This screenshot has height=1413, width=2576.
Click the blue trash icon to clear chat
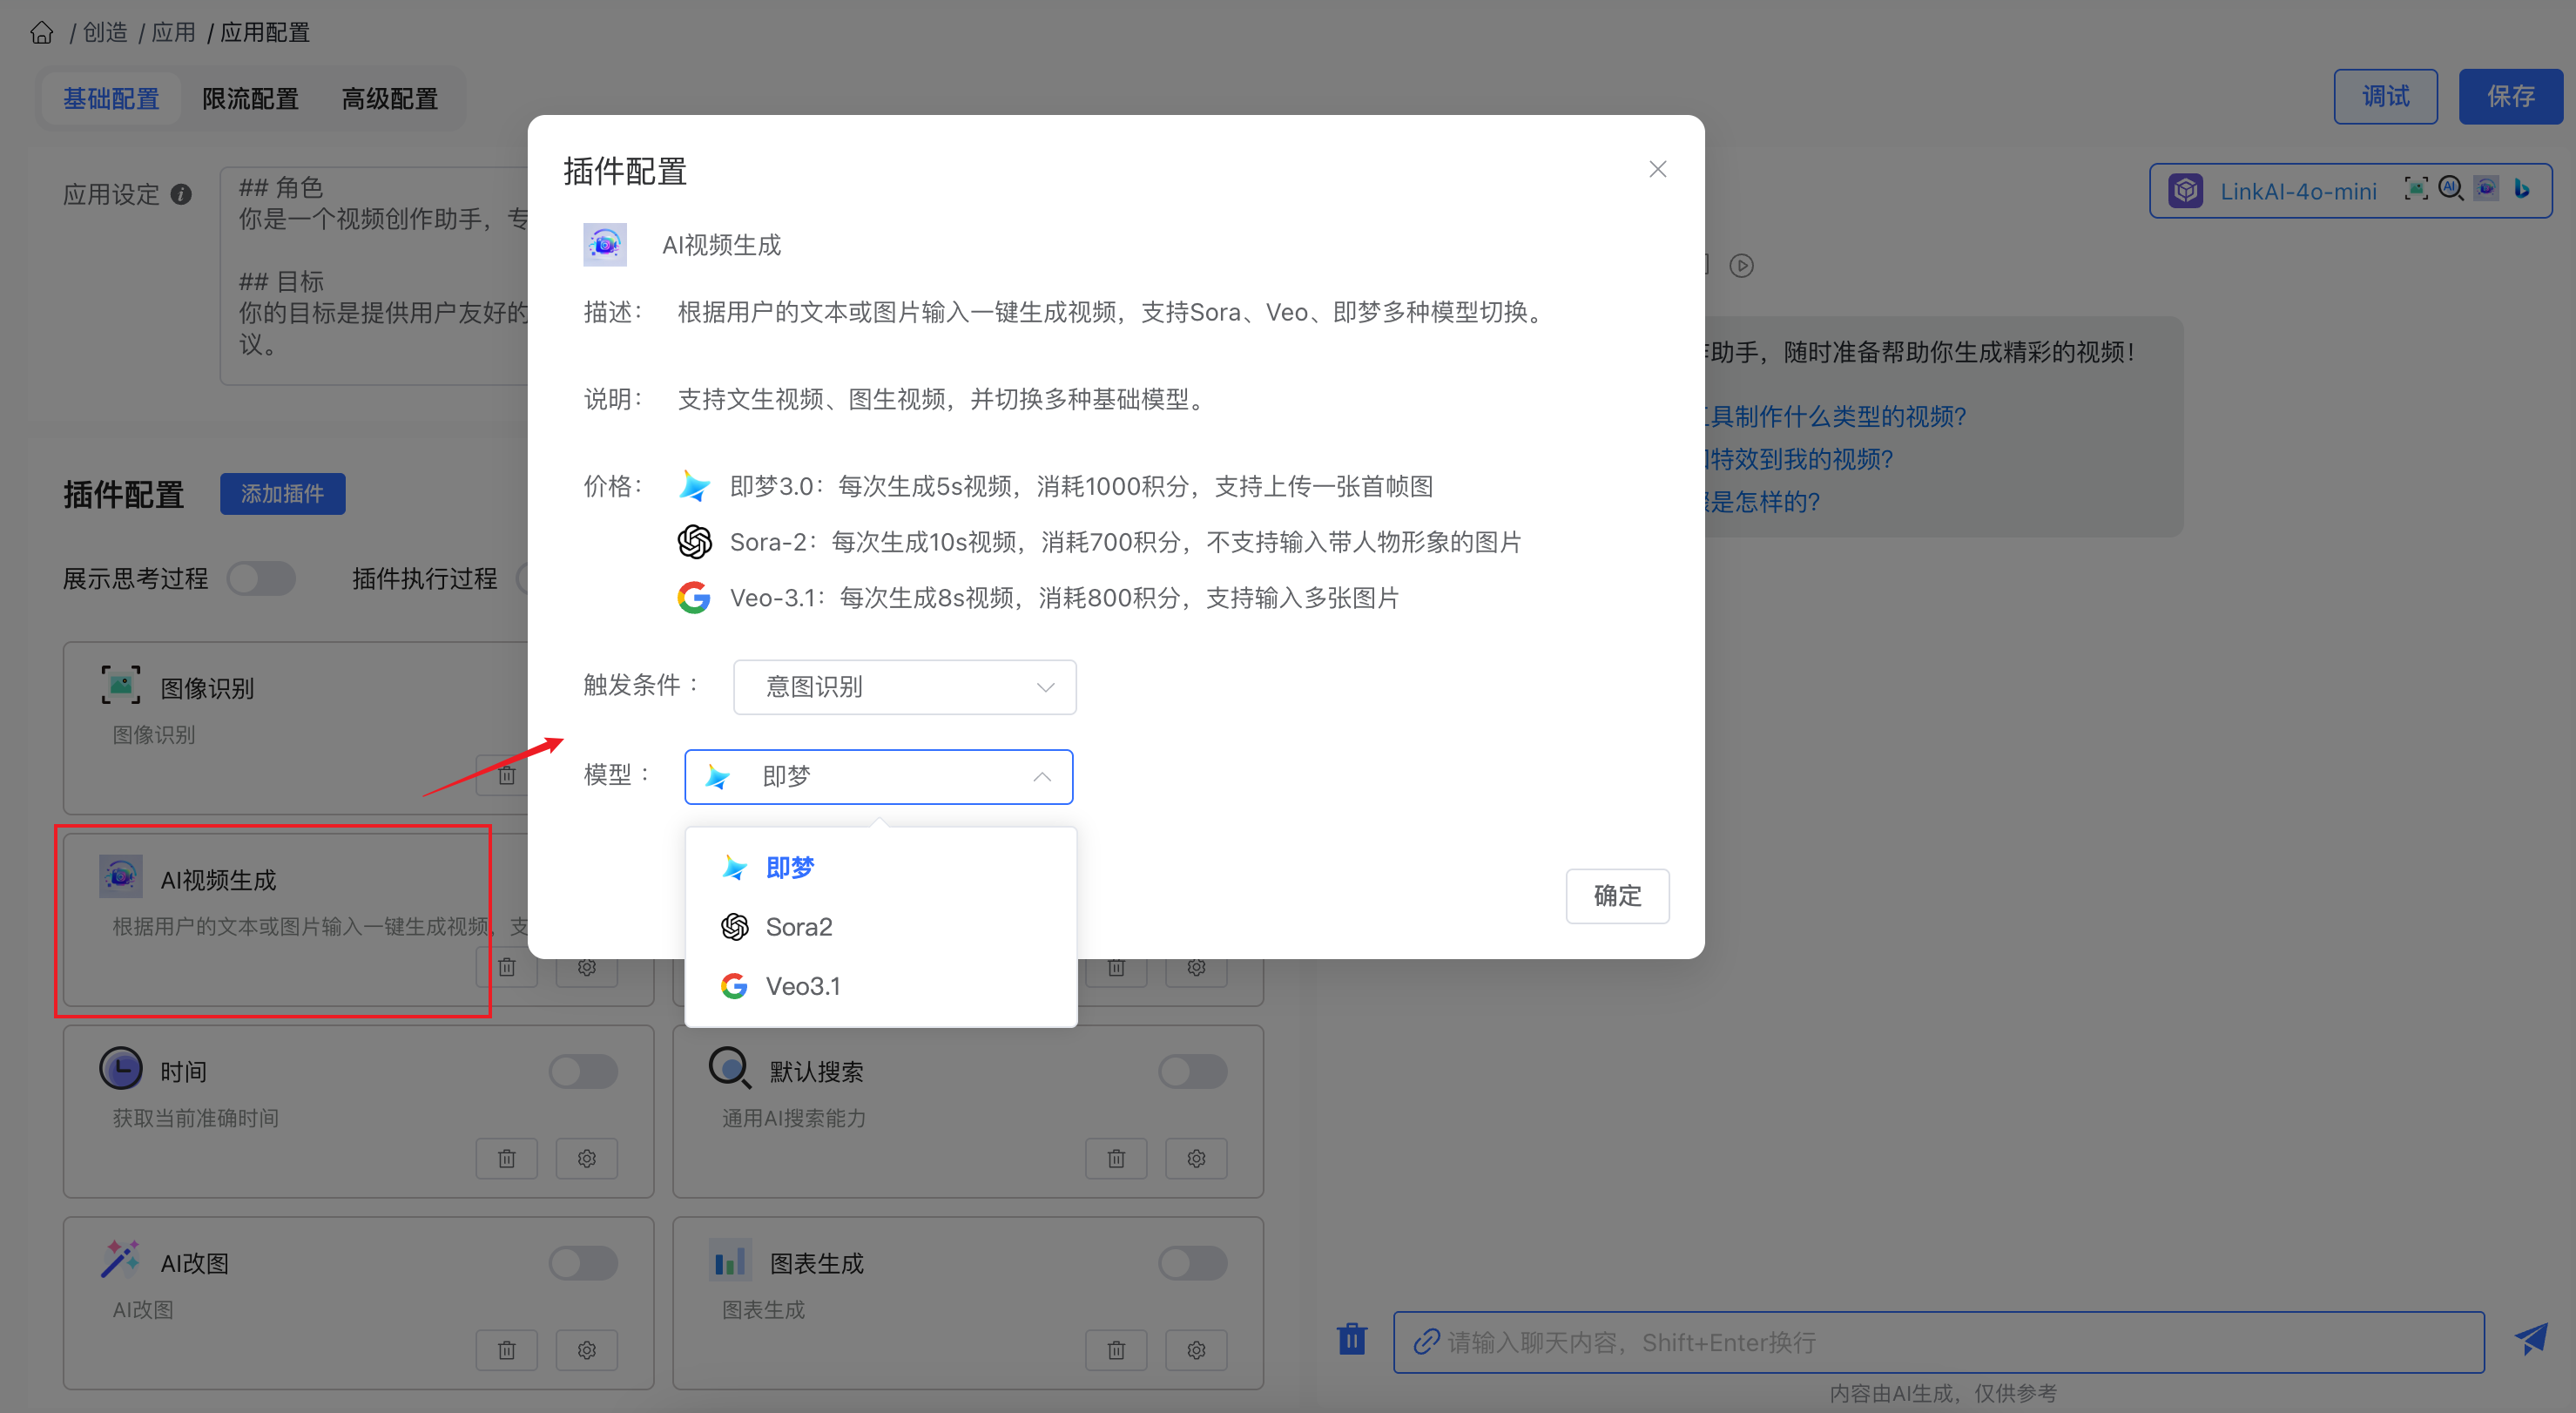coord(1351,1338)
